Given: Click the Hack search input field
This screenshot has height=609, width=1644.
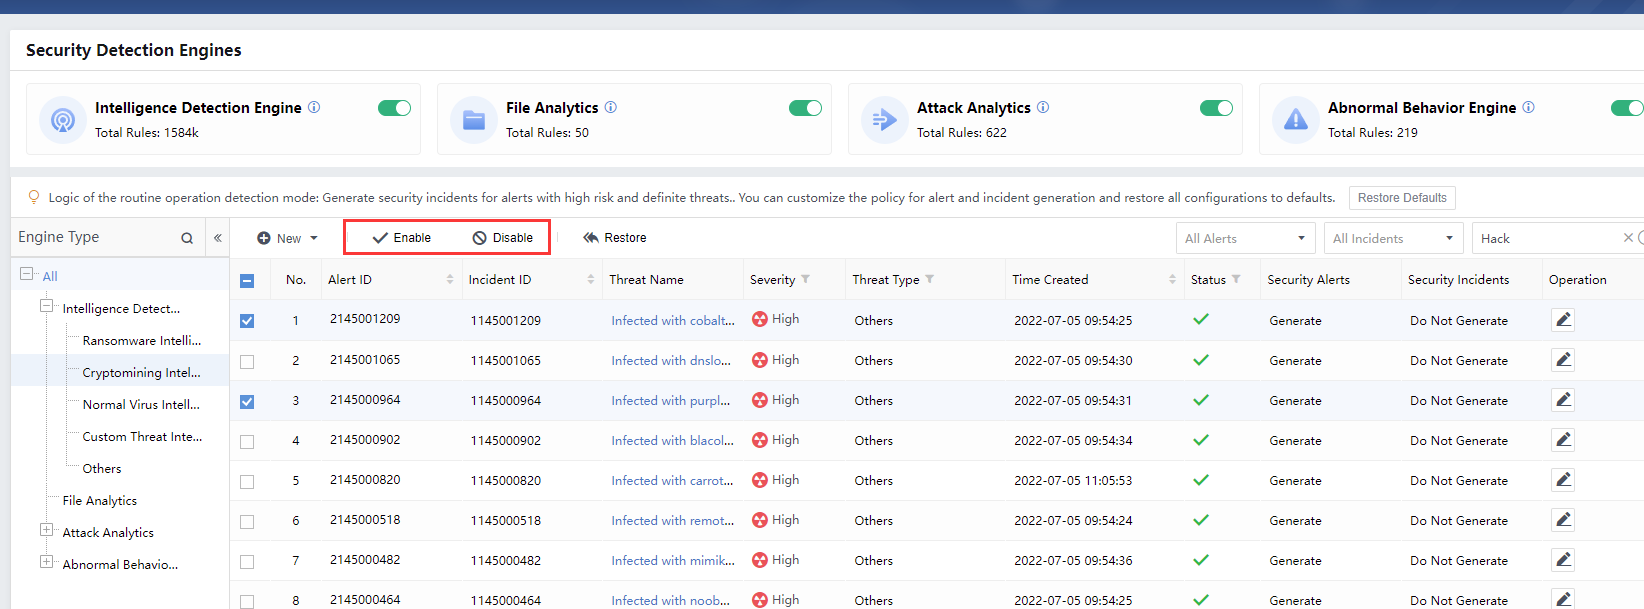Looking at the screenshot, I should [1545, 238].
